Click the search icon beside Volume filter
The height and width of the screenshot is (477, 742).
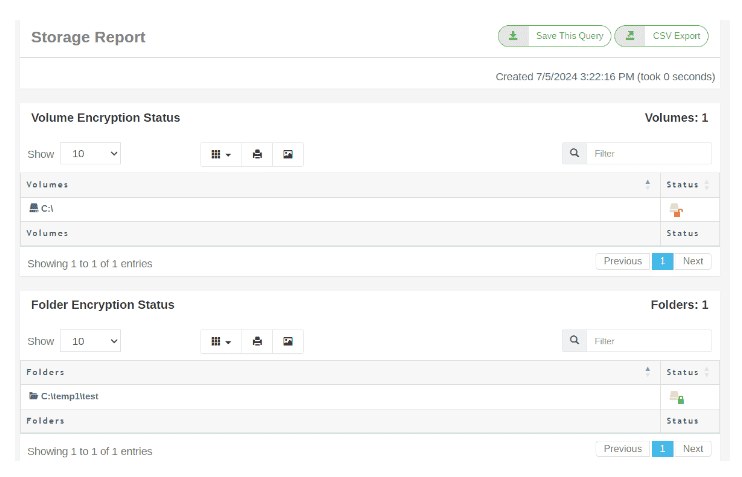click(574, 154)
